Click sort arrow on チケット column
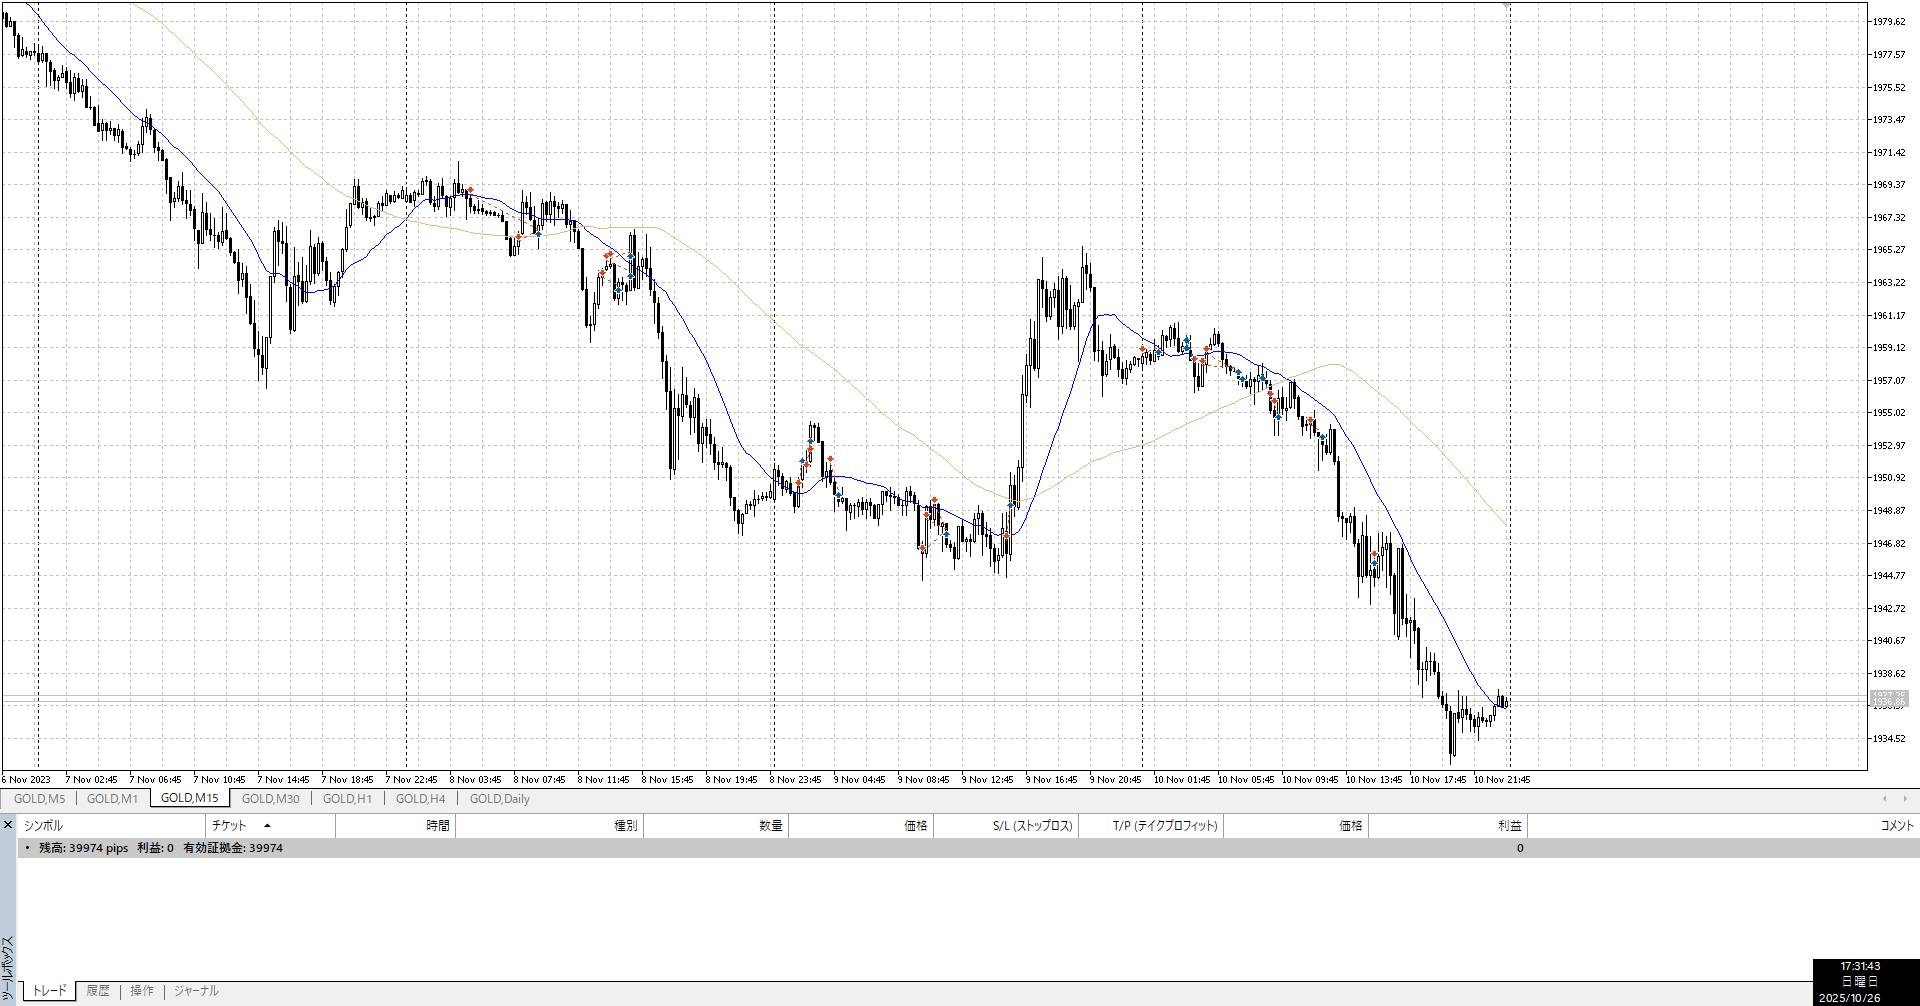1920x1006 pixels. 267,826
